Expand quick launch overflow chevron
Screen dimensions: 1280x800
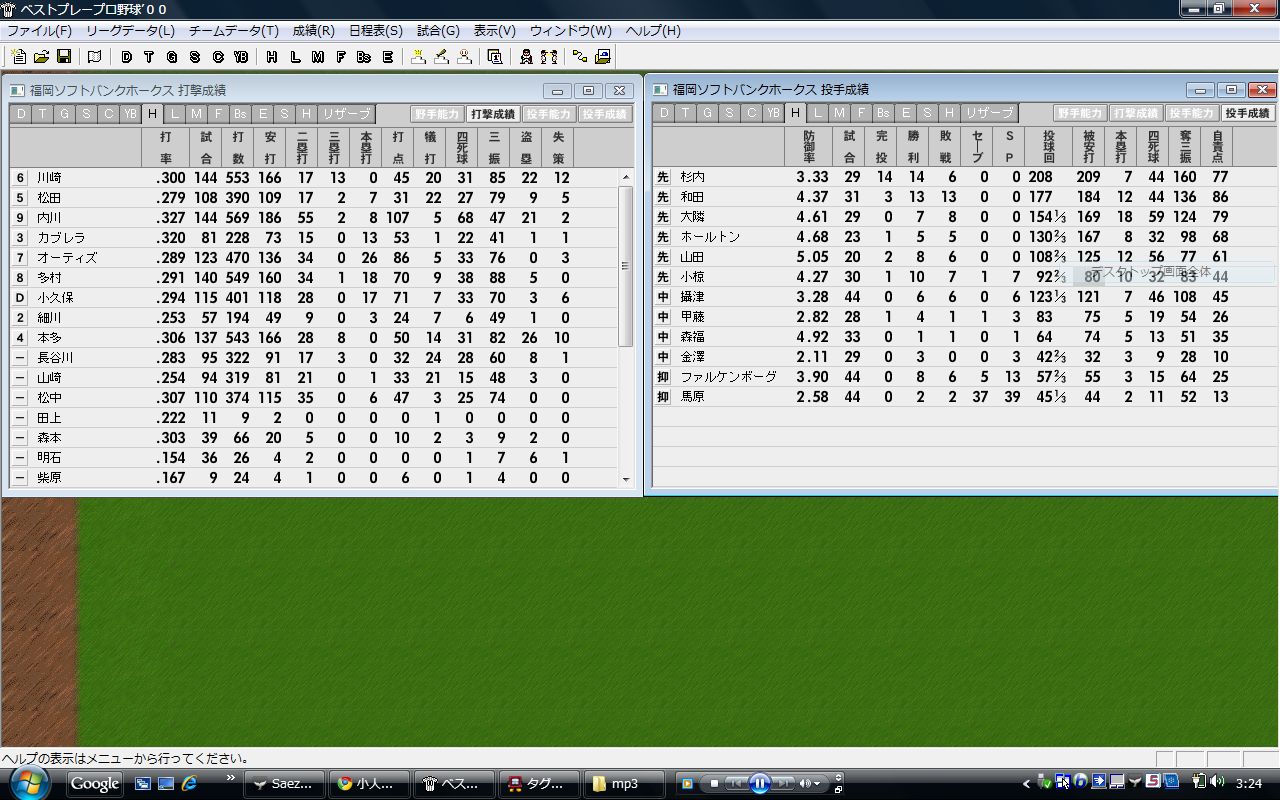pyautogui.click(x=231, y=777)
